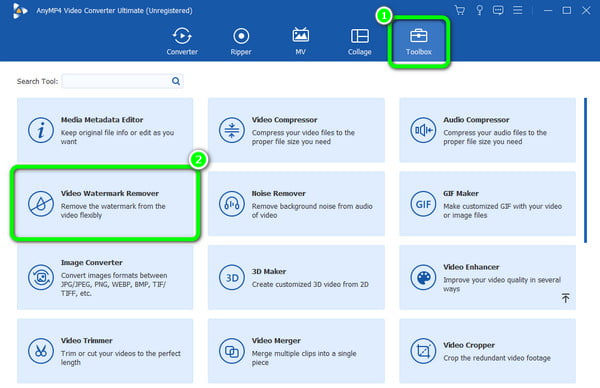Open the Collage tab
Image resolution: width=600 pixels, height=388 pixels.
[359, 41]
